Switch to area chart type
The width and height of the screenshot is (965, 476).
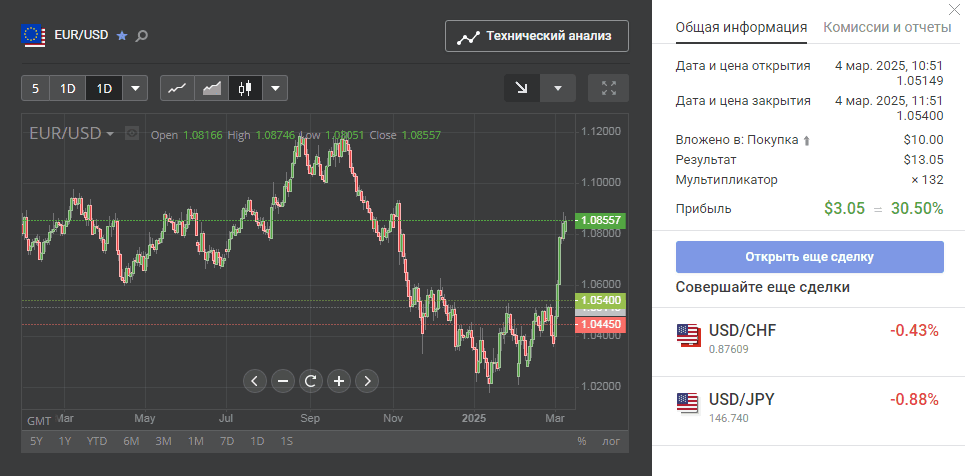(x=212, y=88)
